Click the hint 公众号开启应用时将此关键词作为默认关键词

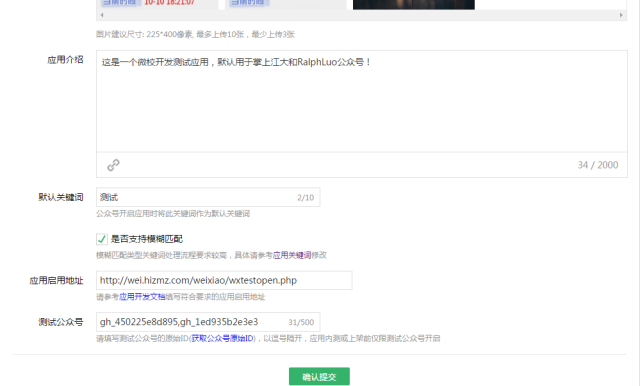click(x=173, y=214)
